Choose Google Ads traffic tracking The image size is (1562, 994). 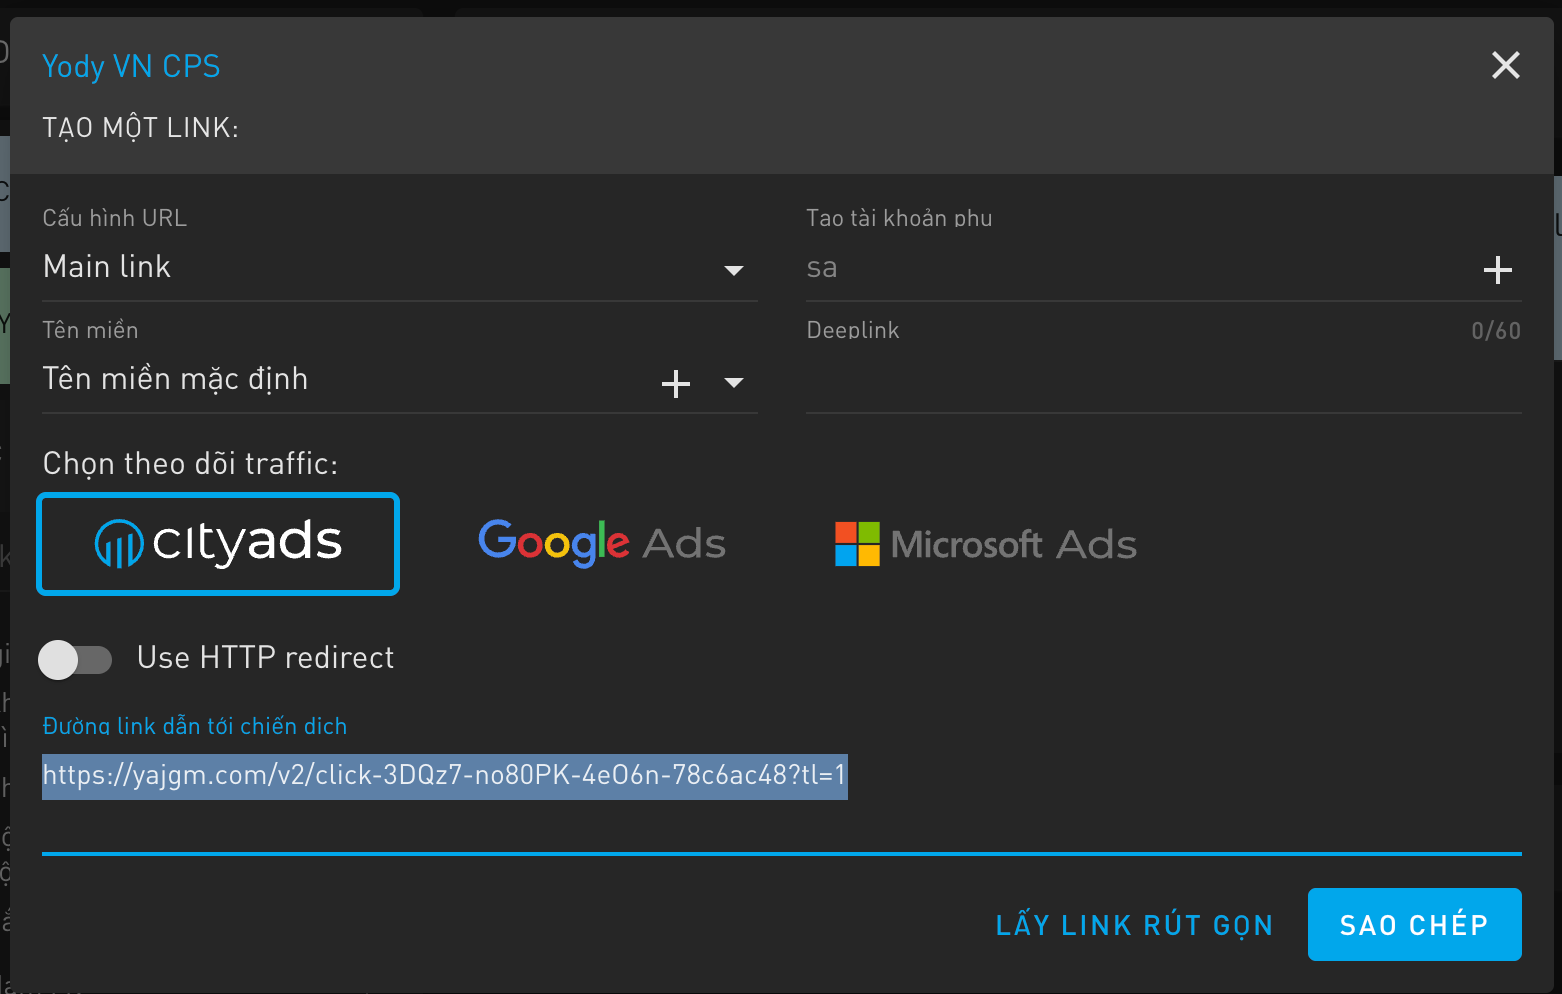click(602, 544)
